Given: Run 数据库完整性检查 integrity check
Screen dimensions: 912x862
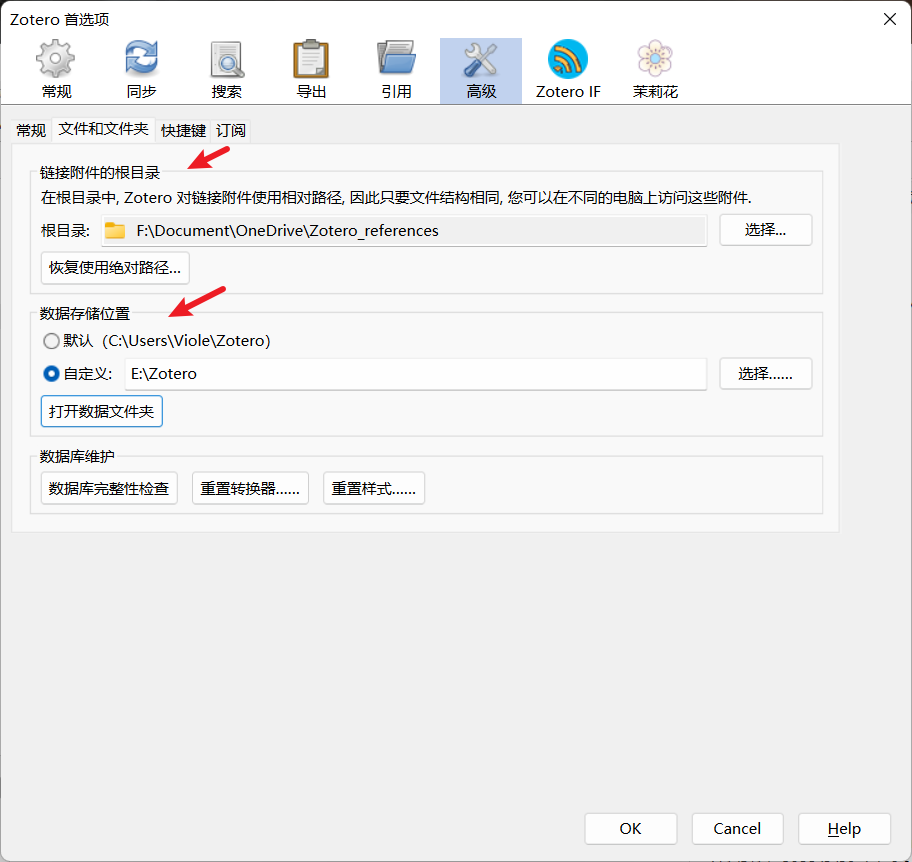Looking at the screenshot, I should 109,488.
